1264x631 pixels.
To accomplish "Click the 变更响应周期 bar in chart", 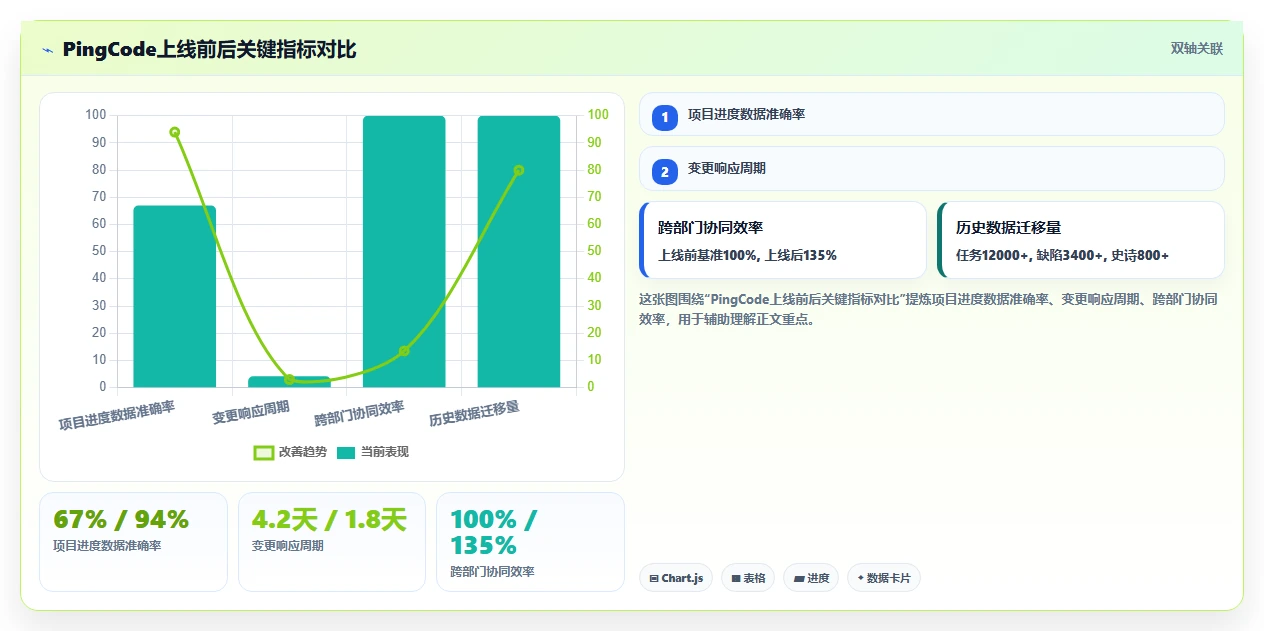I will pos(289,381).
